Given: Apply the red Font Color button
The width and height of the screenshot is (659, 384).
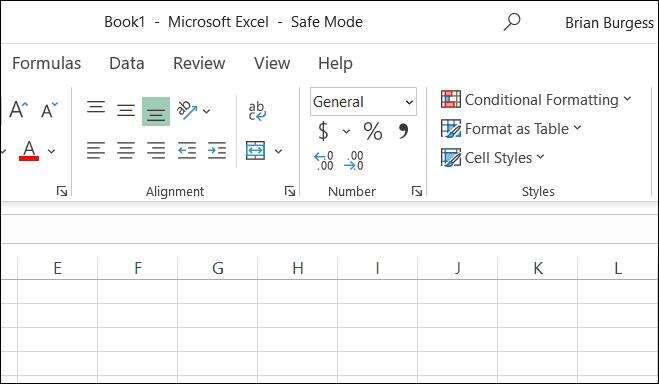Looking at the screenshot, I should coord(29,150).
